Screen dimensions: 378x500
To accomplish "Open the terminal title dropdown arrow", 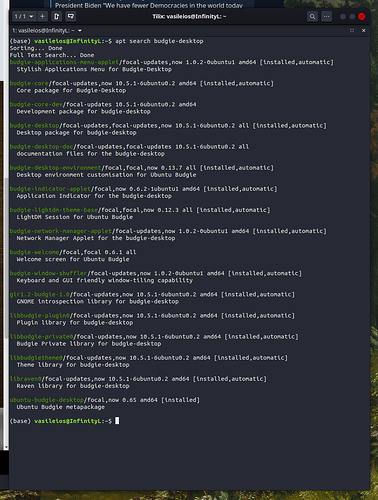I will [80, 31].
